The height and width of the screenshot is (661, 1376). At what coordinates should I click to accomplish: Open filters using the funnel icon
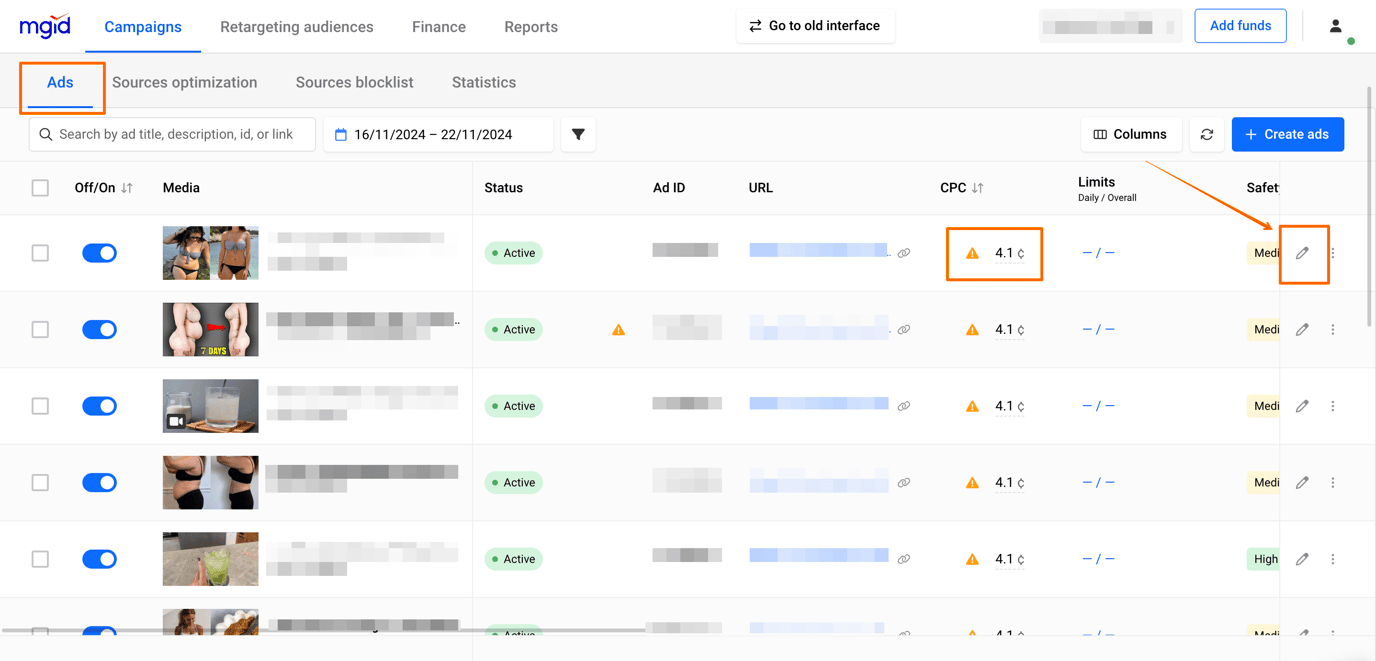click(578, 133)
